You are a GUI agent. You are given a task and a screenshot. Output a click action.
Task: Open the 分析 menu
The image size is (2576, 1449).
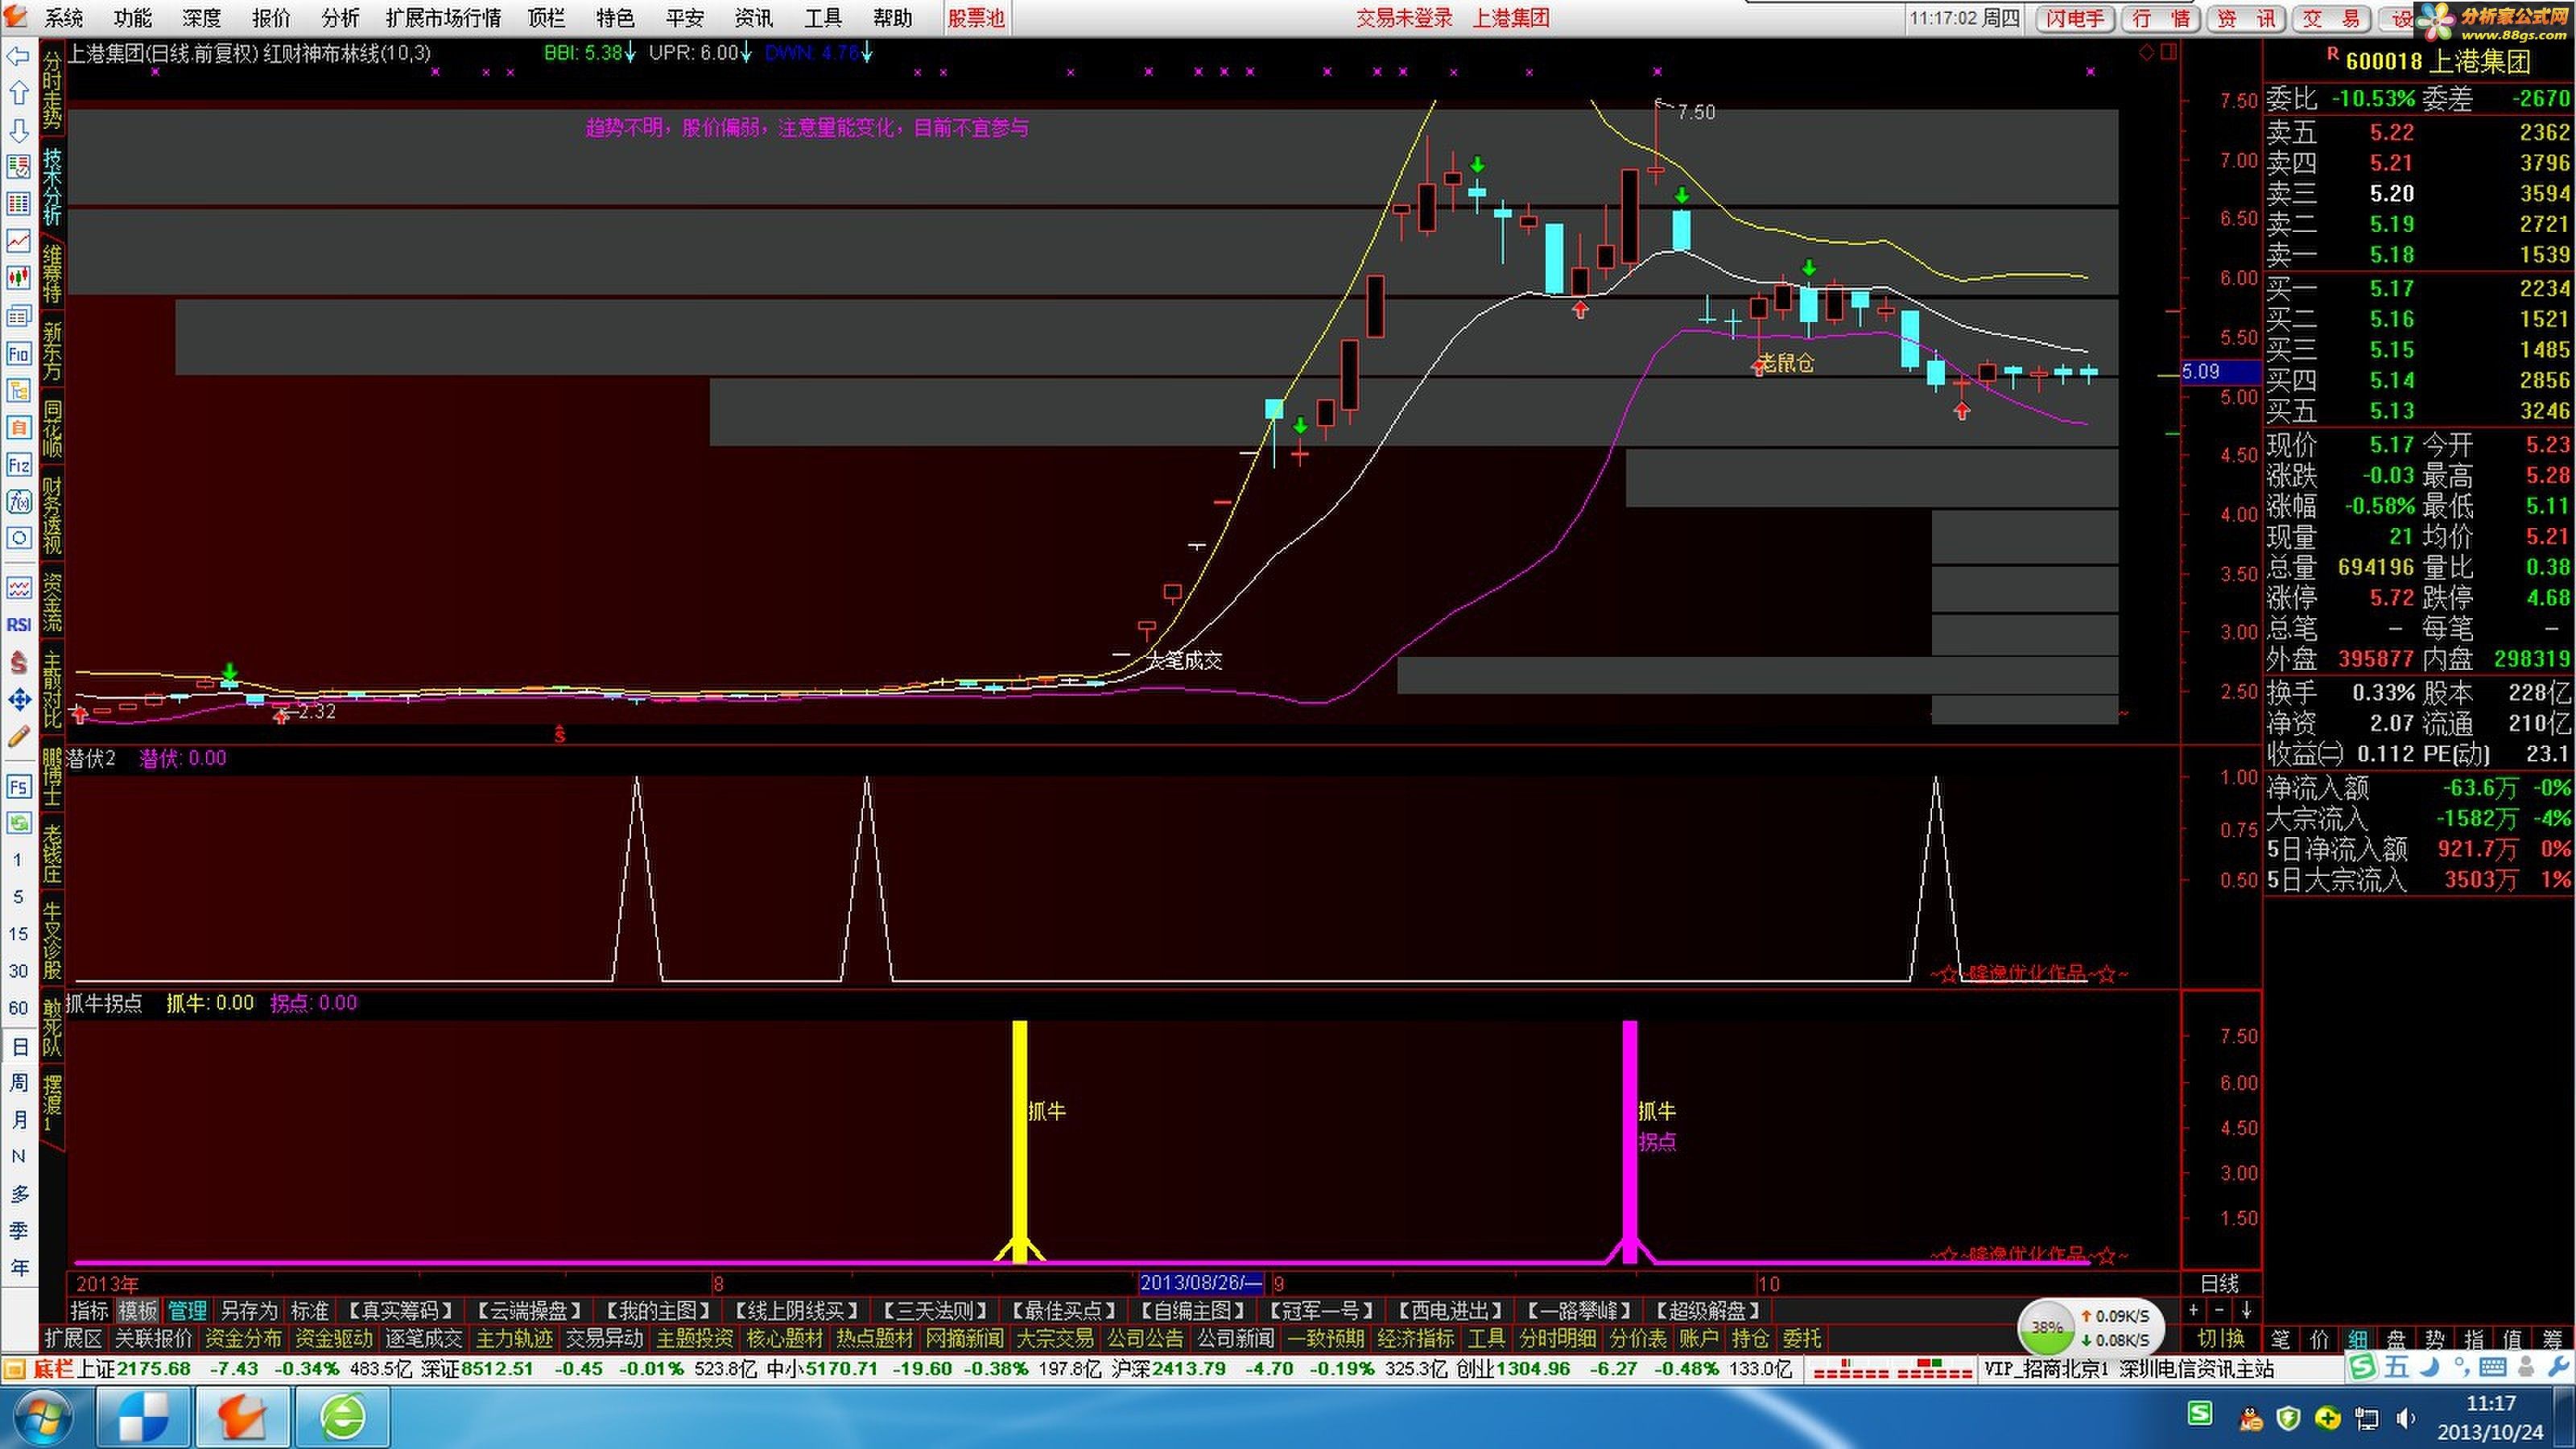(x=340, y=18)
